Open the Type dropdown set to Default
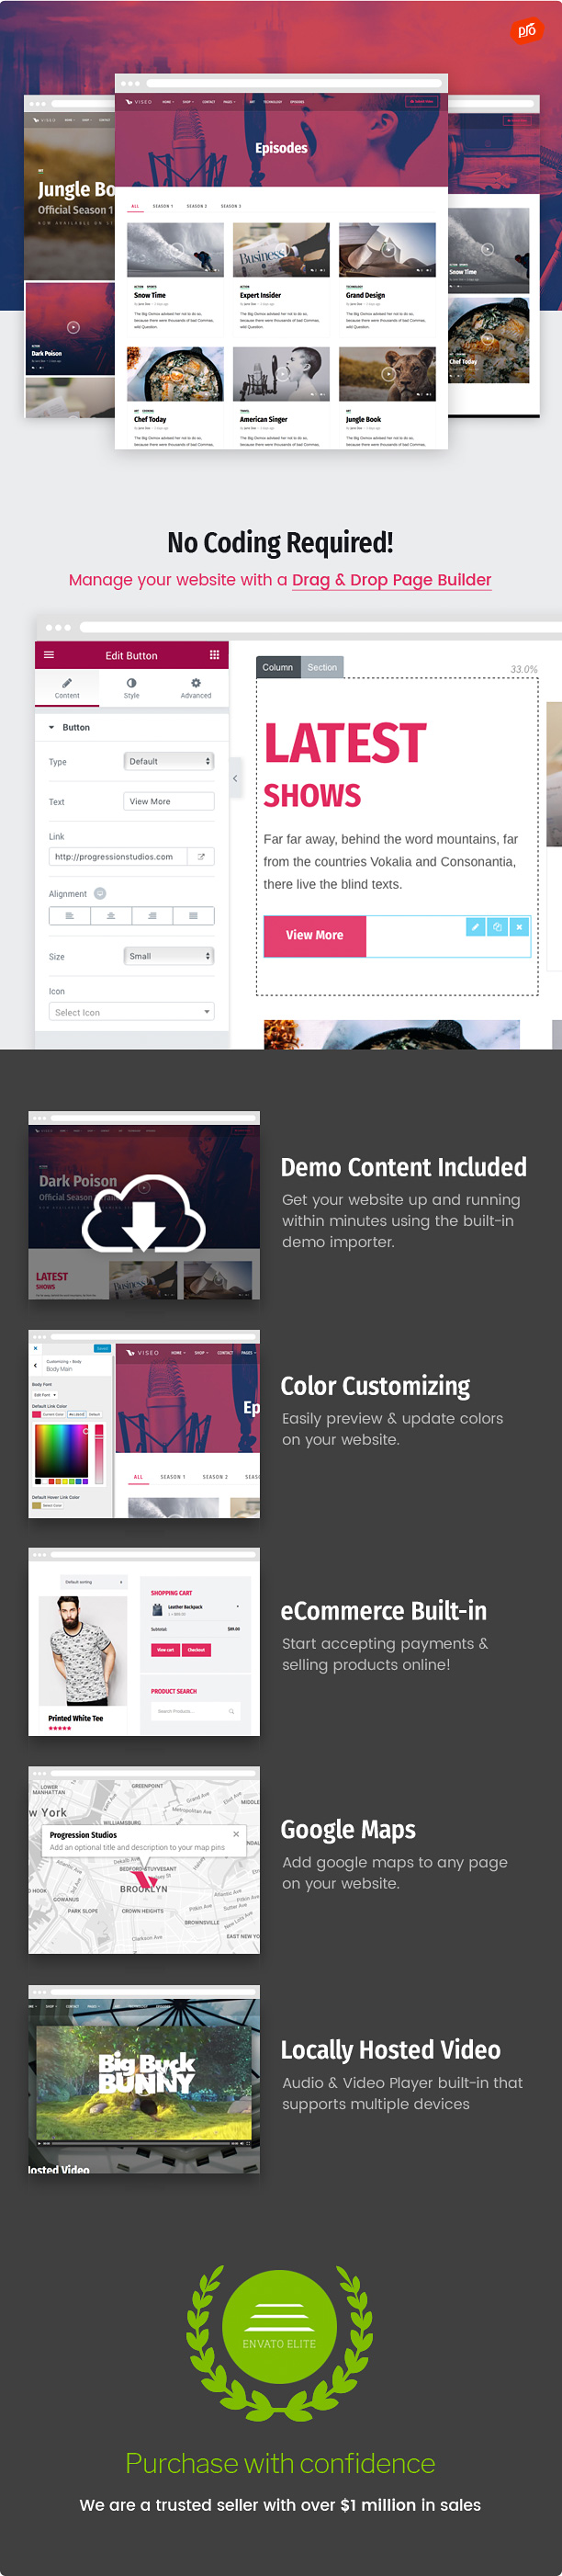The image size is (562, 2576). tap(169, 761)
